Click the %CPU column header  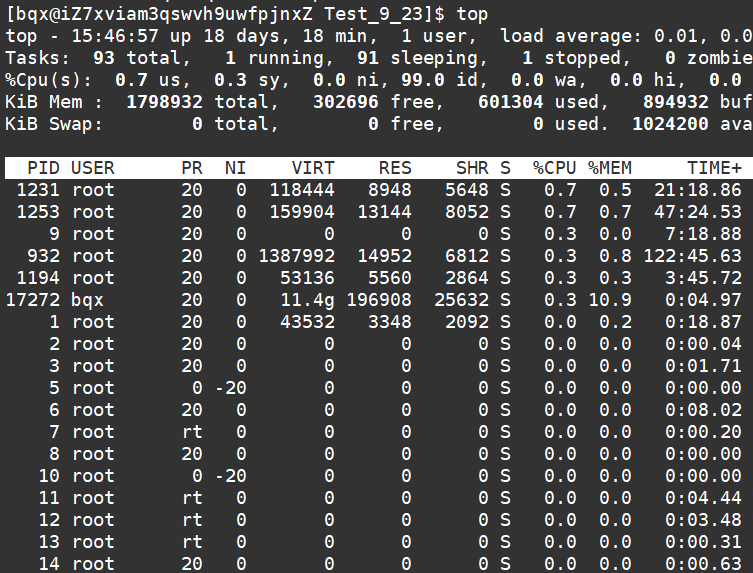point(554,168)
